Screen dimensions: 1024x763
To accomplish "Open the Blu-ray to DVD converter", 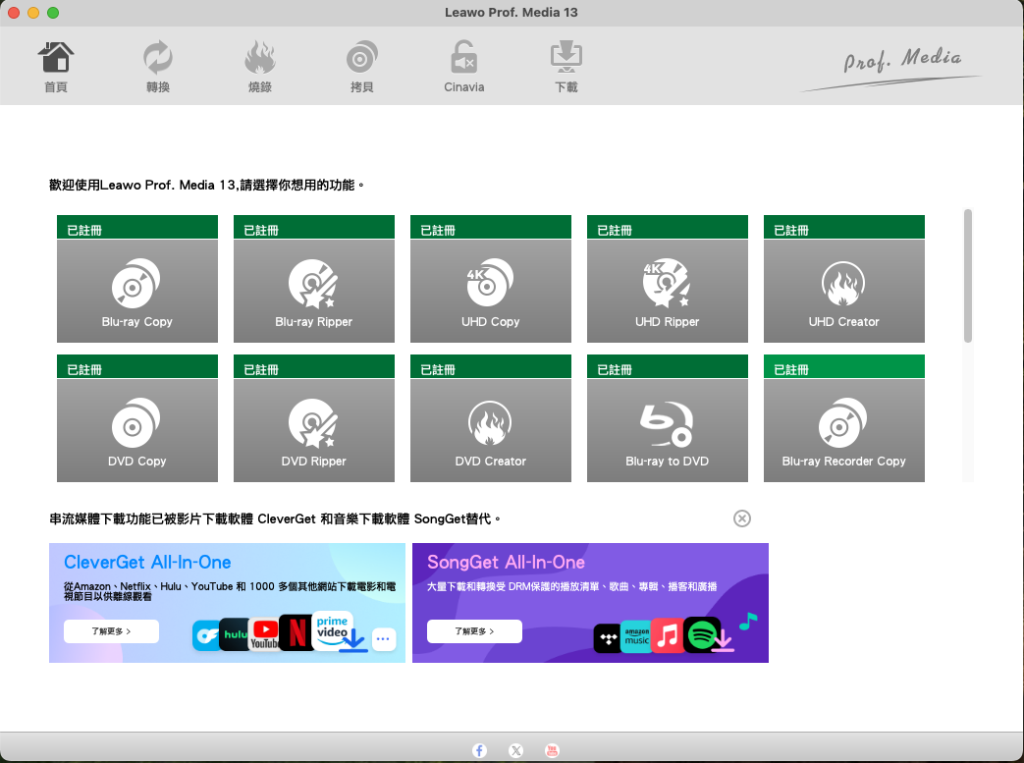I will tap(667, 428).
